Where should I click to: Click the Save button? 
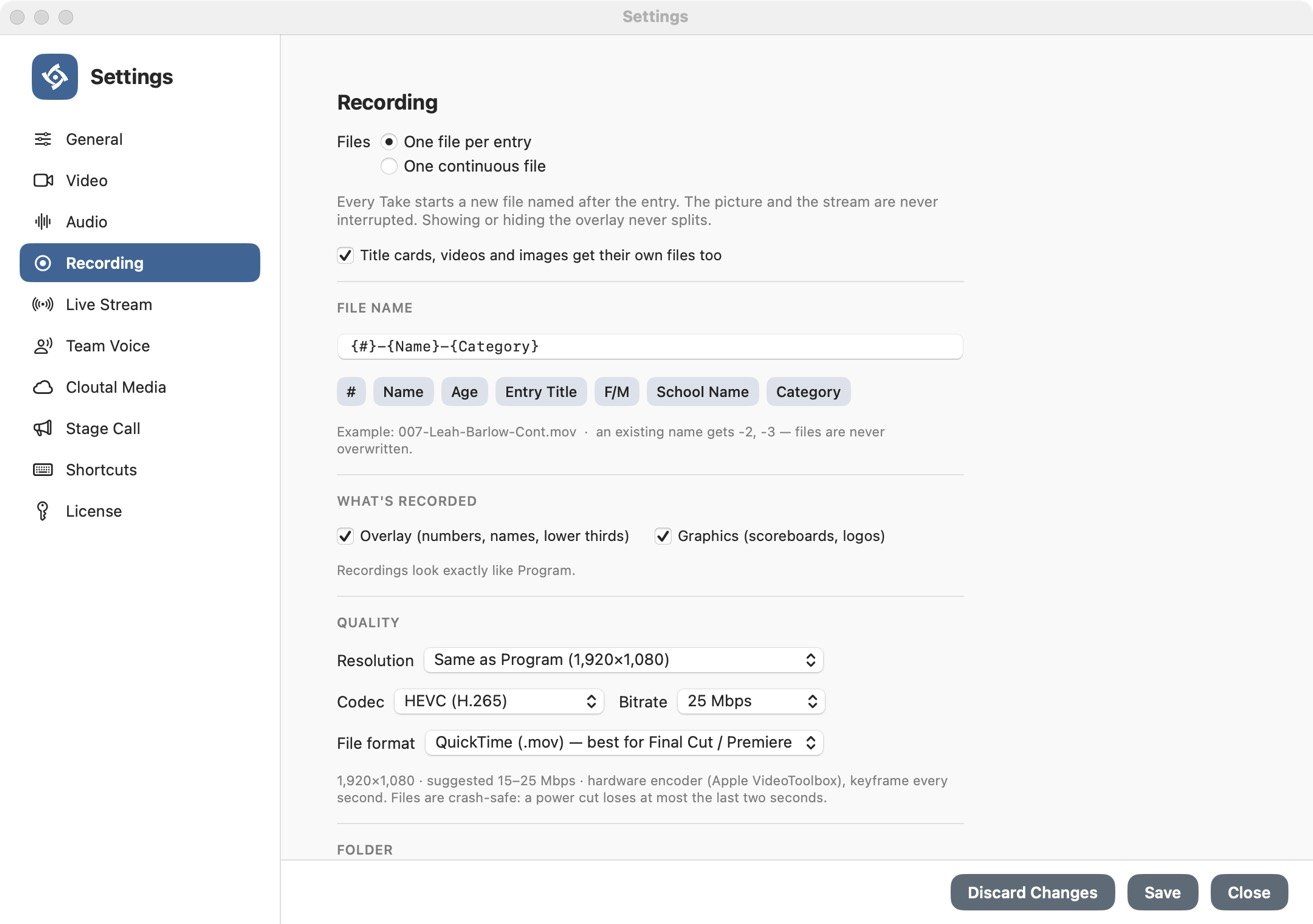point(1162,892)
